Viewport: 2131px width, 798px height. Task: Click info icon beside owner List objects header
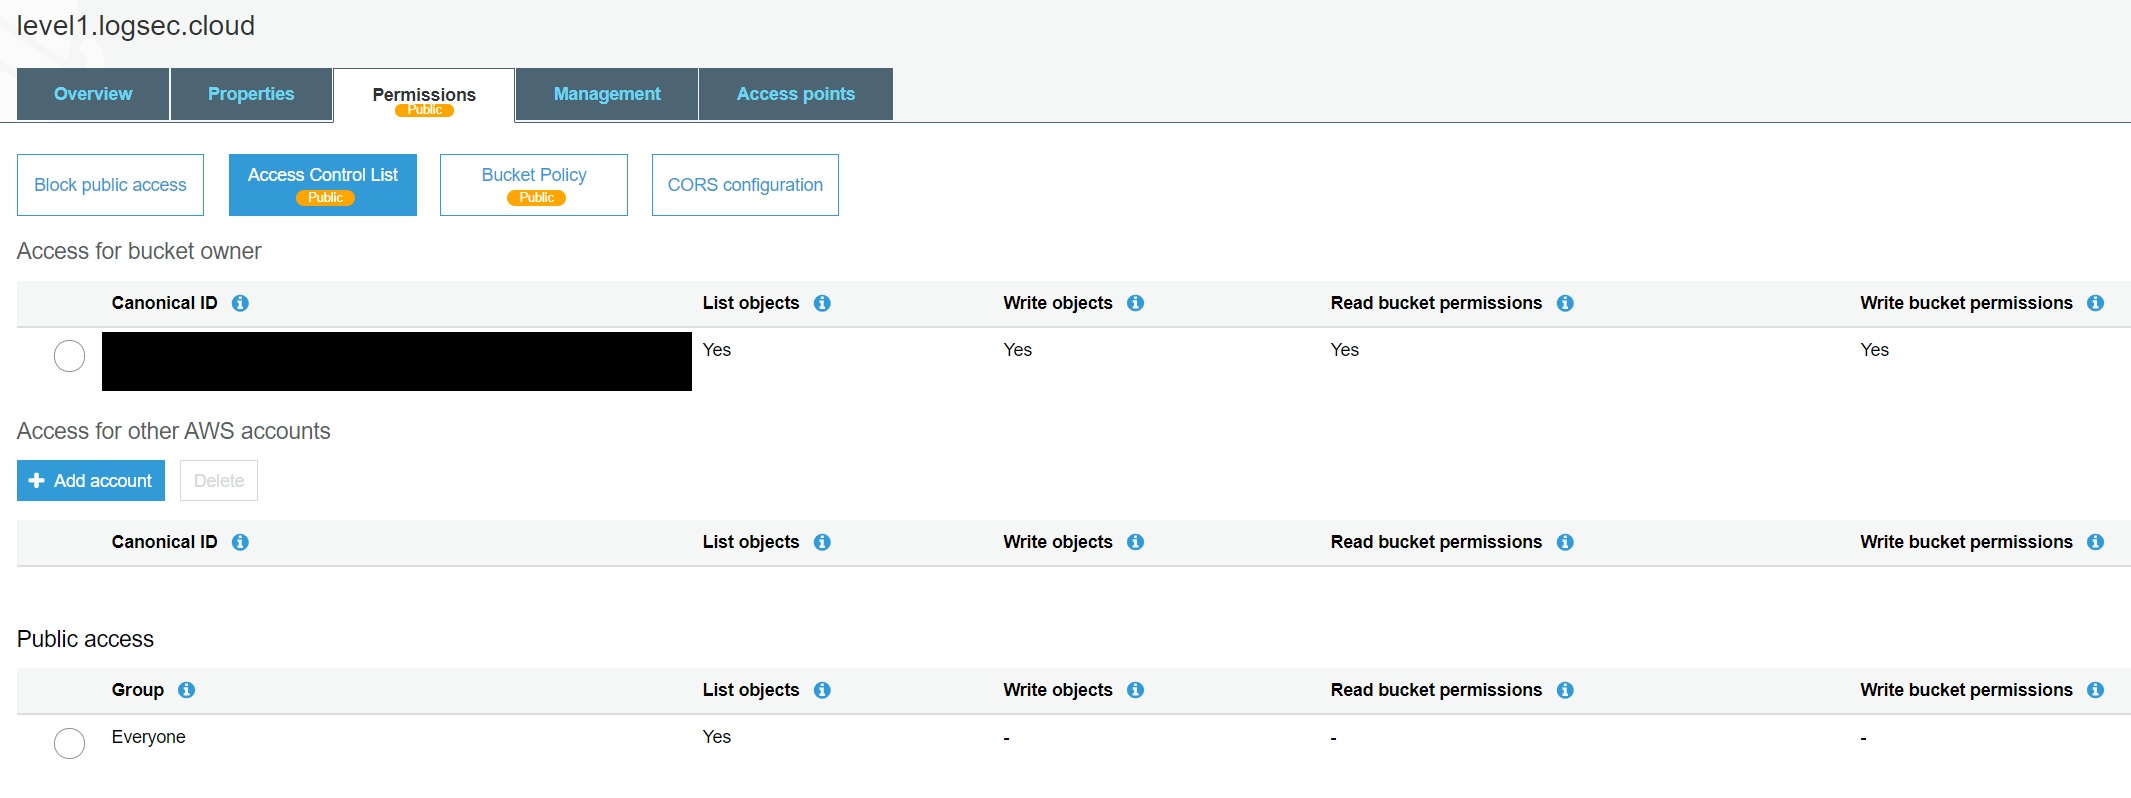pyautogui.click(x=822, y=303)
